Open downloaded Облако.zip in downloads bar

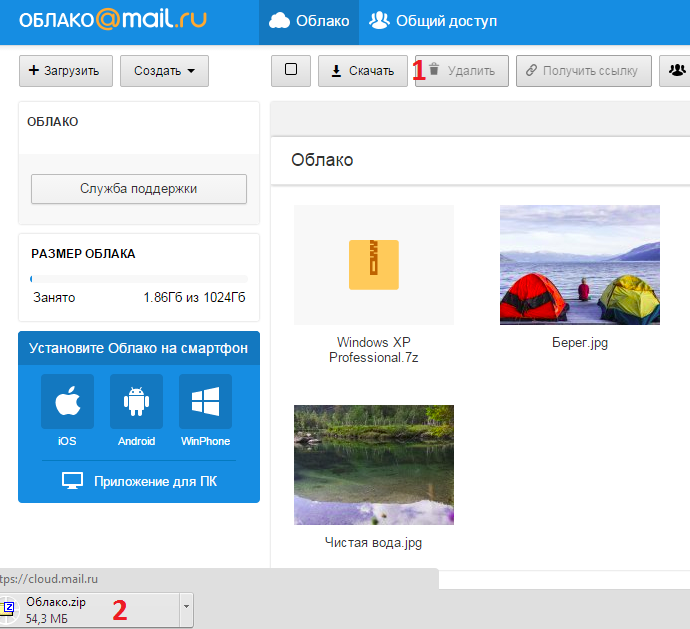coord(90,610)
